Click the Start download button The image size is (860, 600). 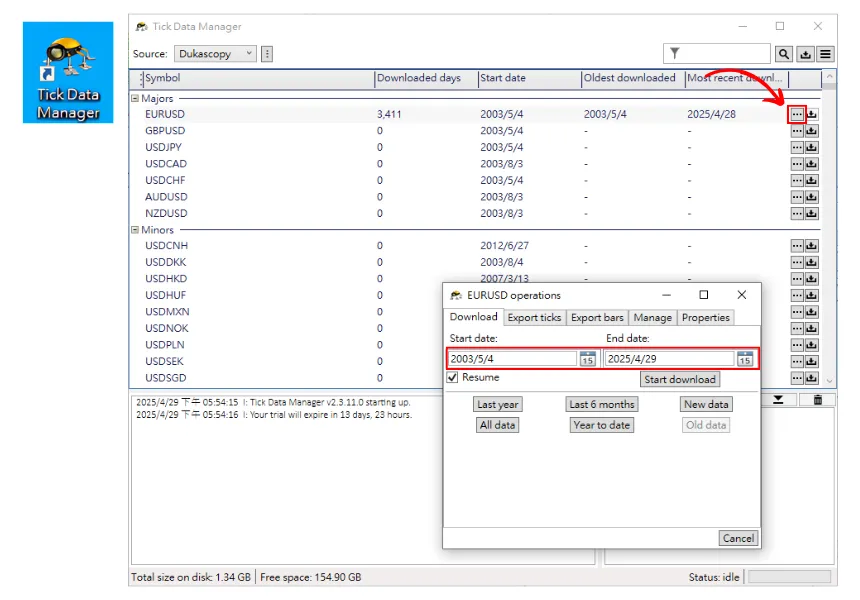coord(680,380)
